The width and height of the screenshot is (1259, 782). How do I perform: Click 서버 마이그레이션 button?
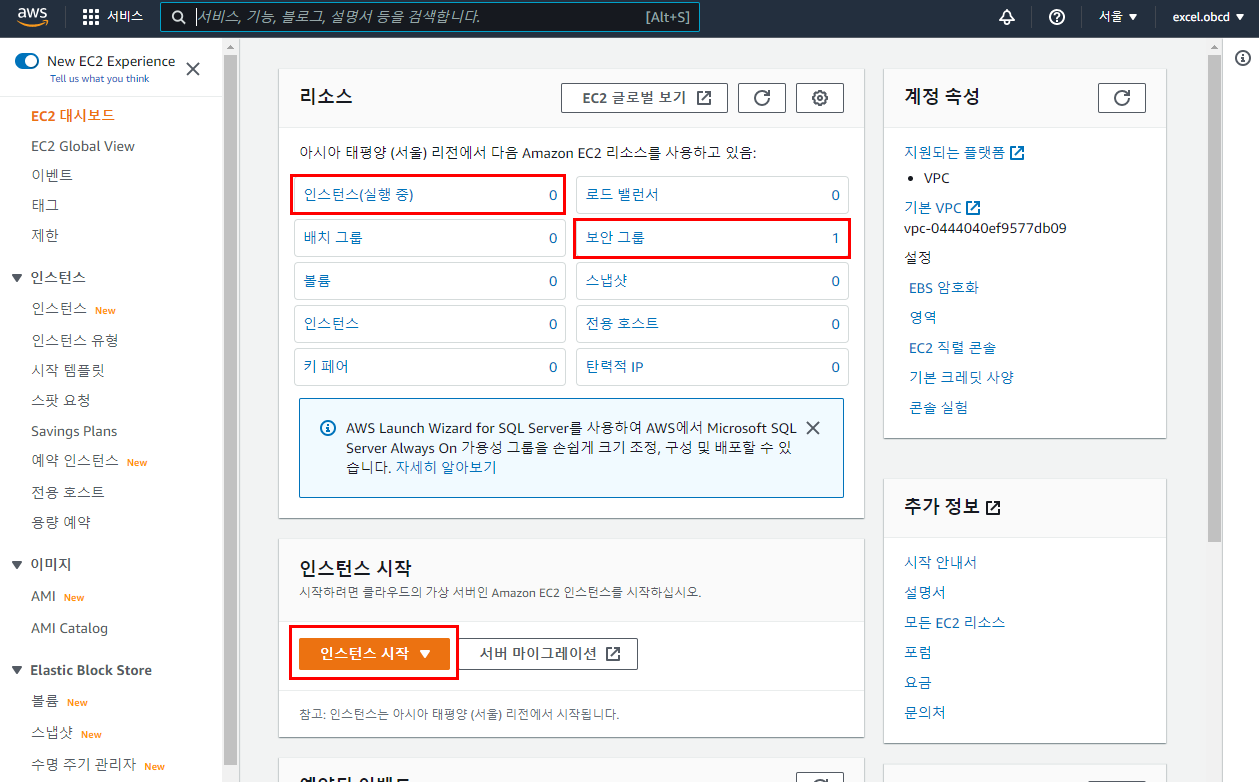pos(551,653)
